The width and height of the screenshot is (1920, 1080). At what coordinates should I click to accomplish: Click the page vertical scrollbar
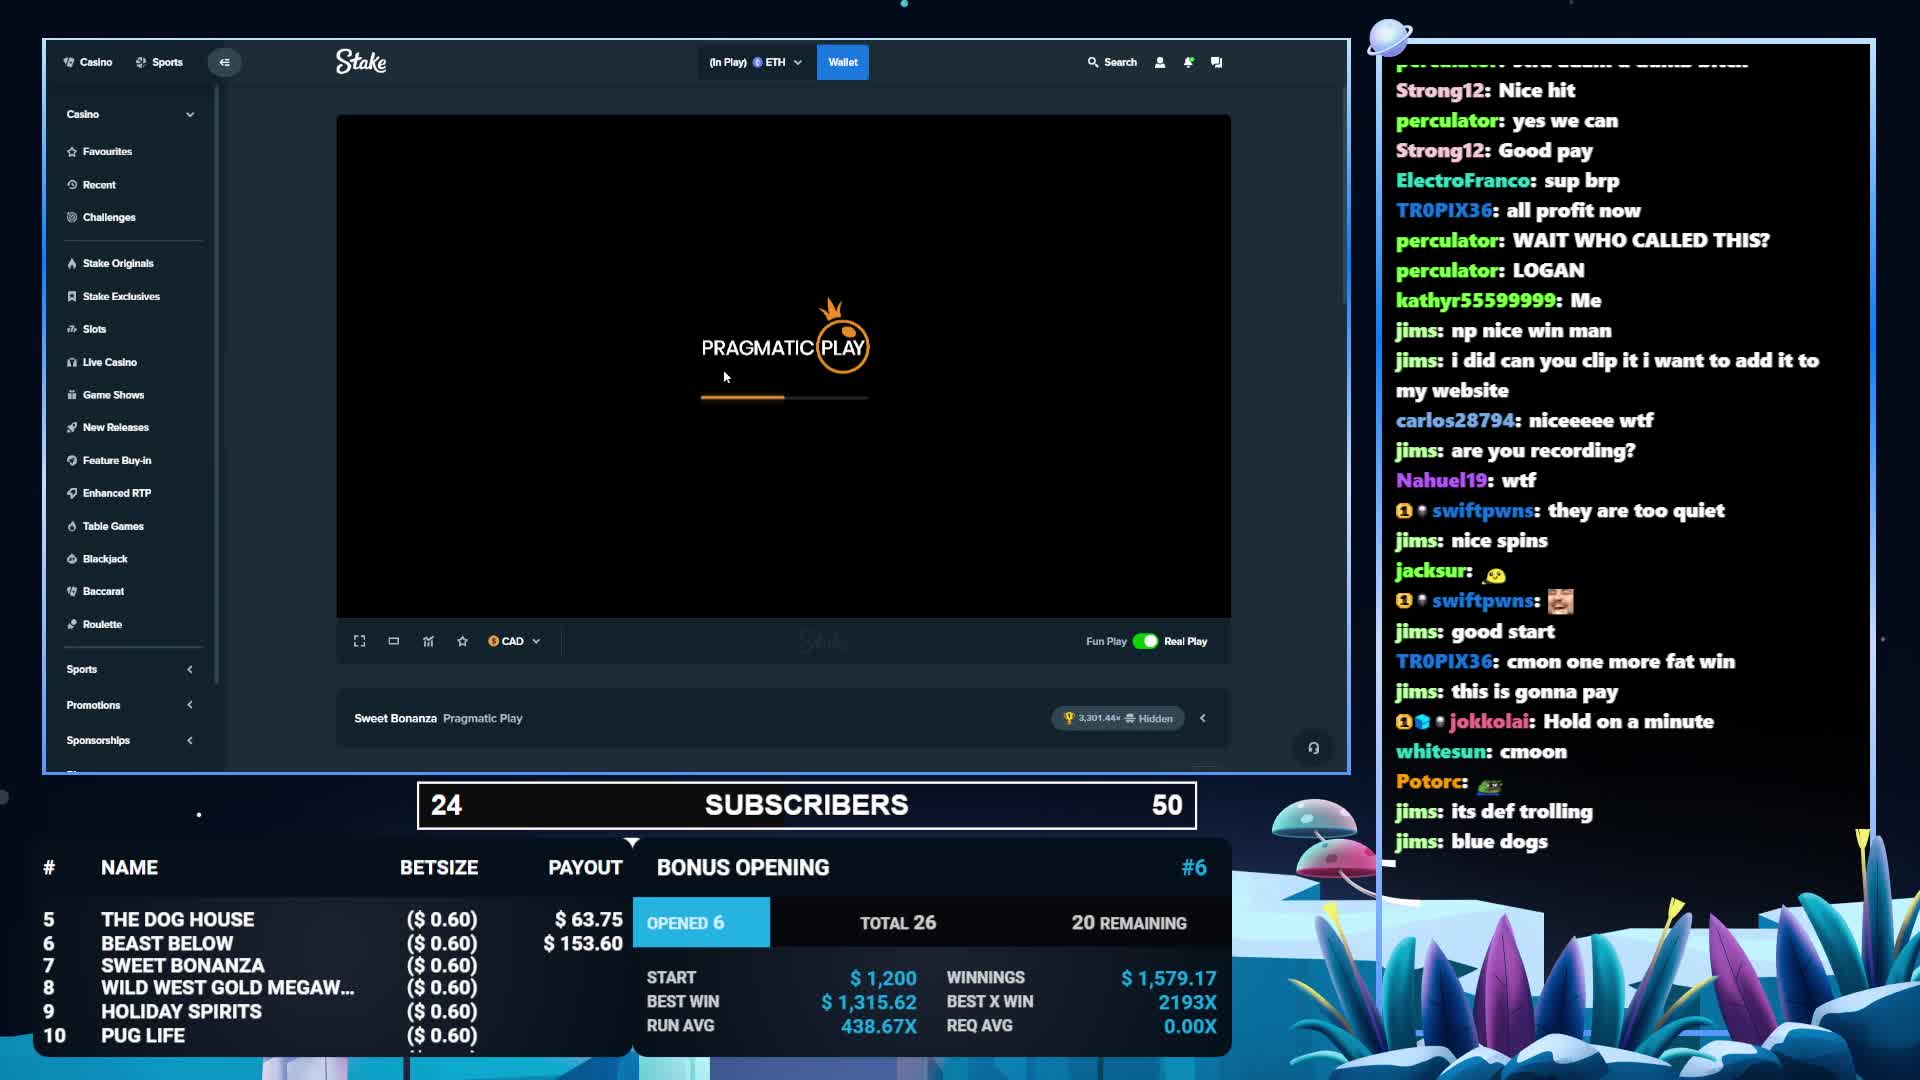coord(1343,195)
